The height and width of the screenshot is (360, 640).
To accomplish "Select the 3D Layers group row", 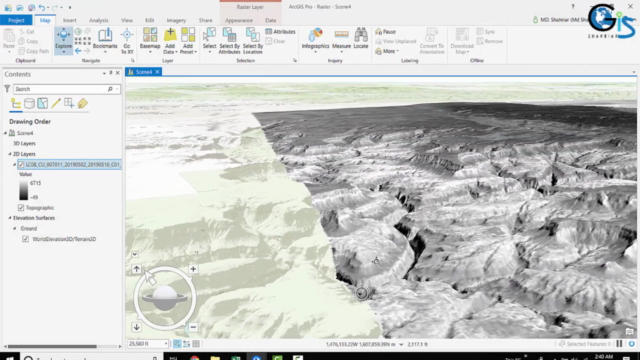I will pyautogui.click(x=24, y=144).
